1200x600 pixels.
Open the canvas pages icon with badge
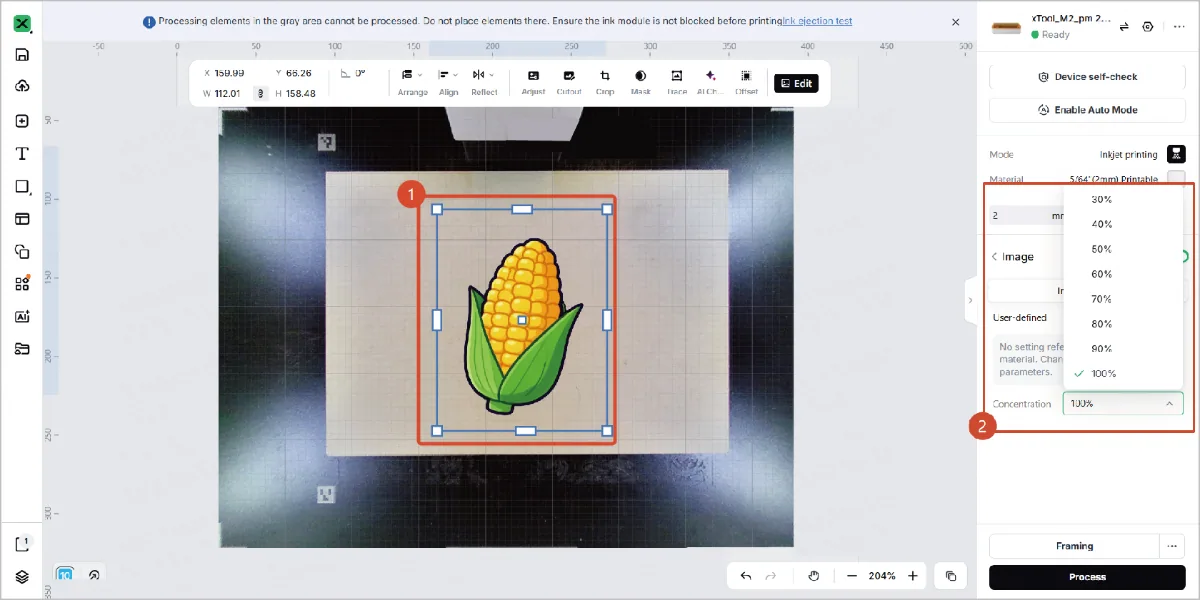[22, 544]
